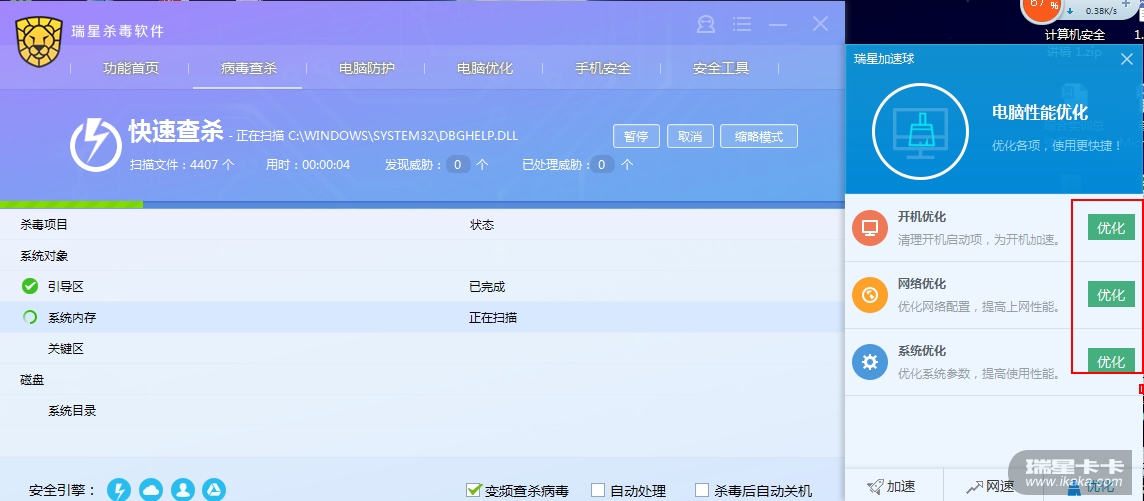Select the 系统目录 scan row
Image resolution: width=1144 pixels, height=501 pixels.
pos(422,411)
